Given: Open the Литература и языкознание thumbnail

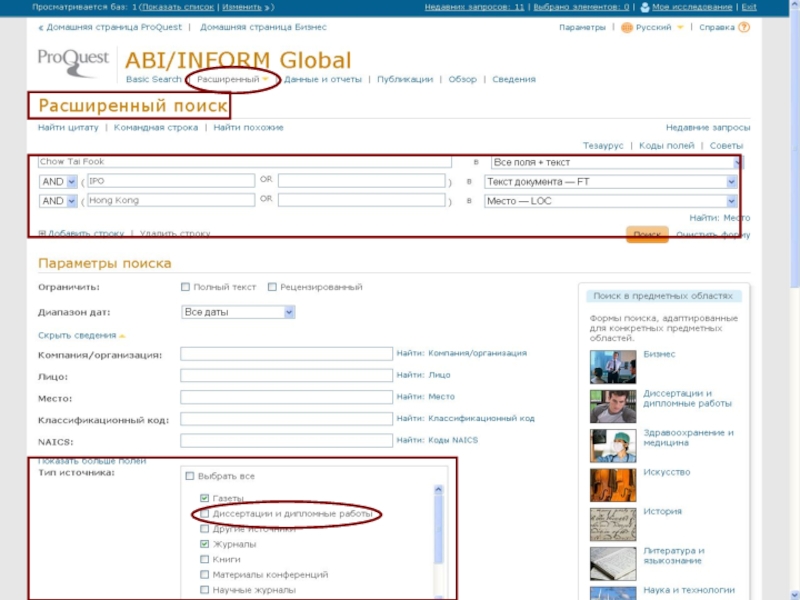Looking at the screenshot, I should click(613, 563).
